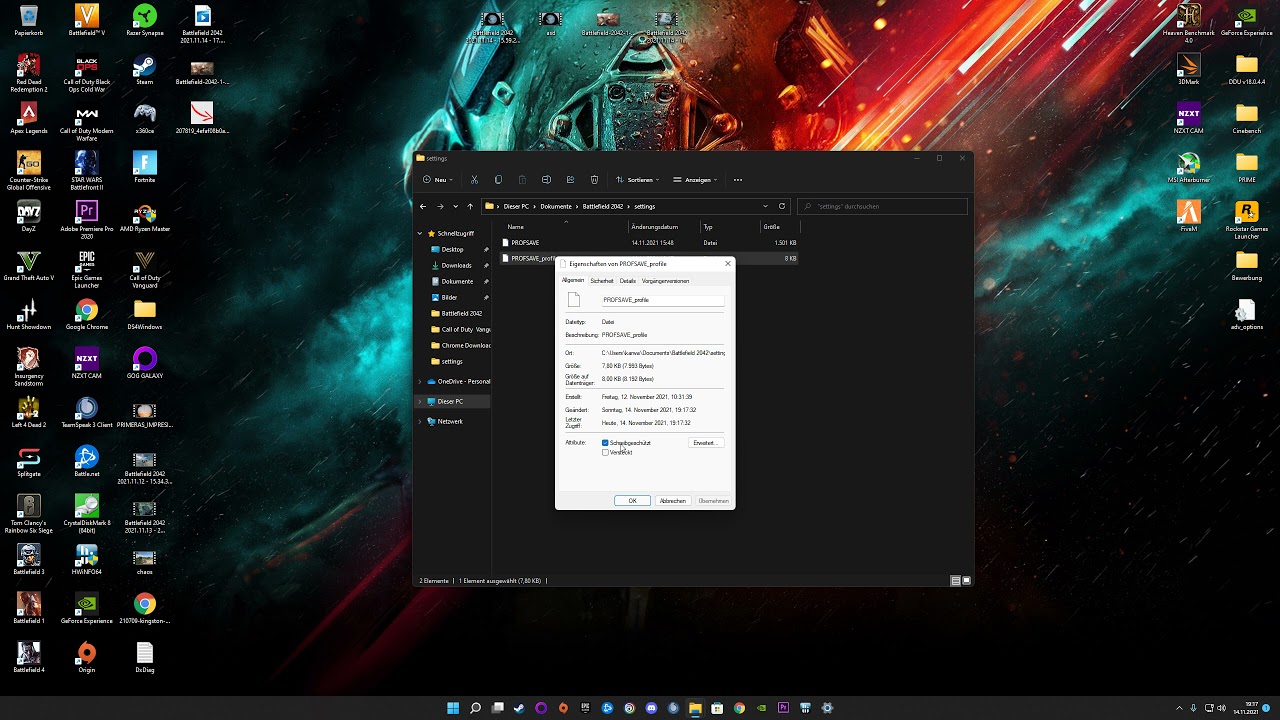This screenshot has height=720, width=1280.
Task: Select Razer Synapse desktop icon
Action: [x=145, y=20]
